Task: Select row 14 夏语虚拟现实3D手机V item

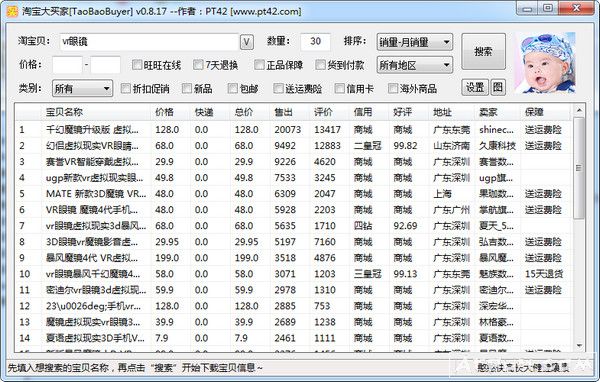Action: (x=294, y=339)
